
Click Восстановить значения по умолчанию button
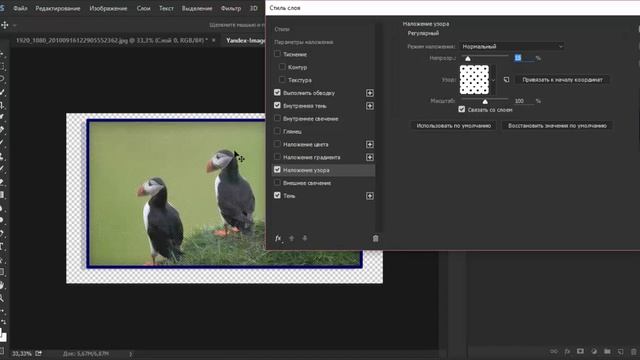click(557, 126)
